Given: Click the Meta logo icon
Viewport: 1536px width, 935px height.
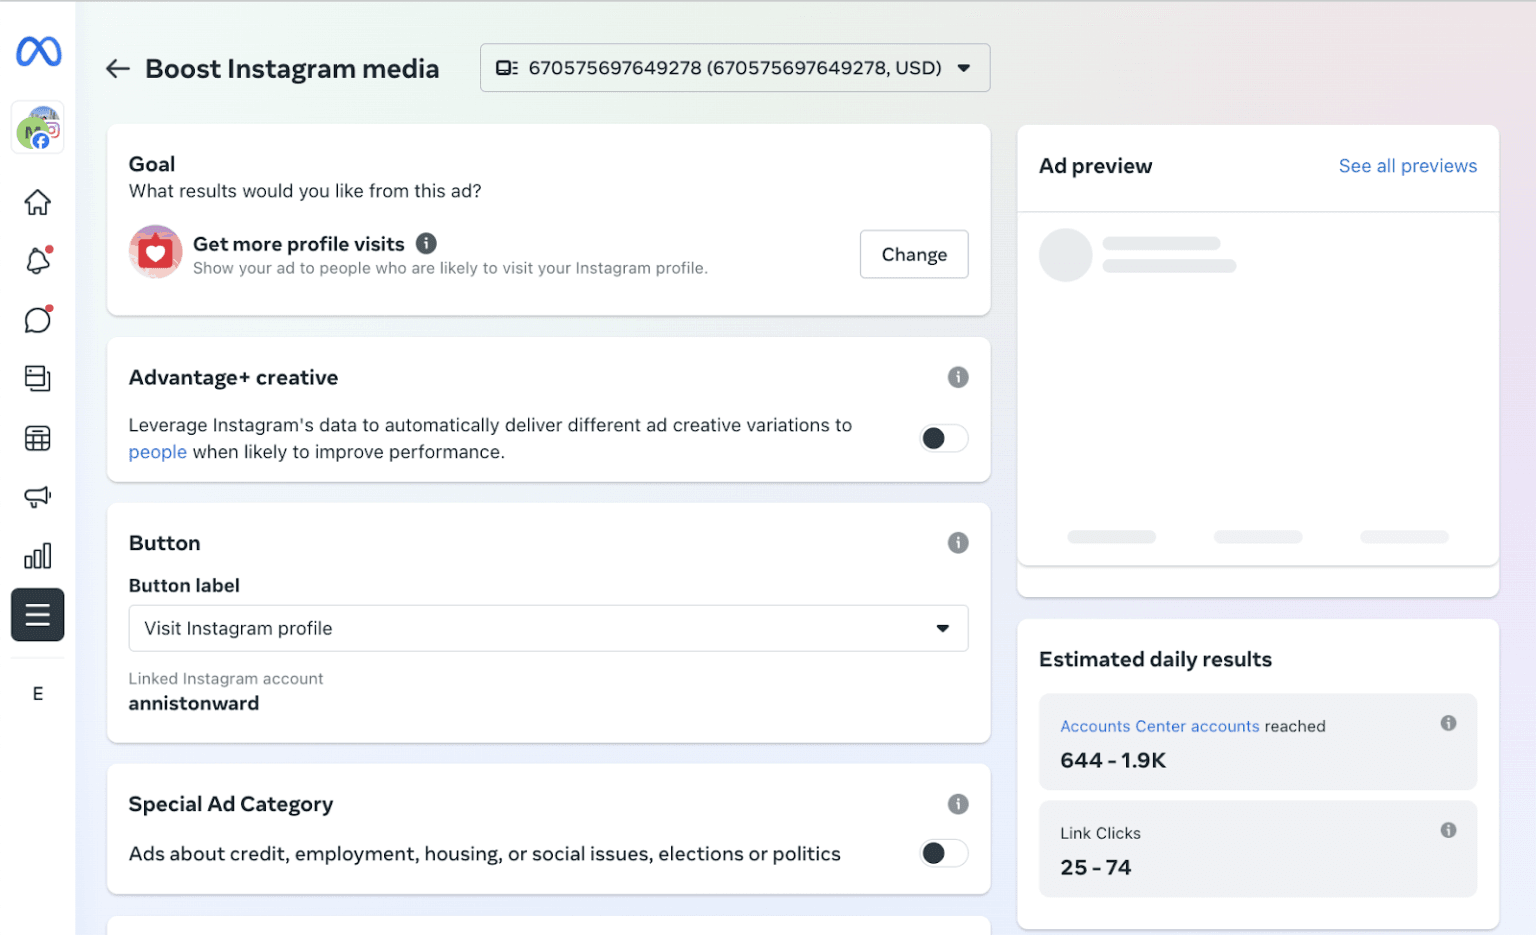Looking at the screenshot, I should (x=38, y=52).
